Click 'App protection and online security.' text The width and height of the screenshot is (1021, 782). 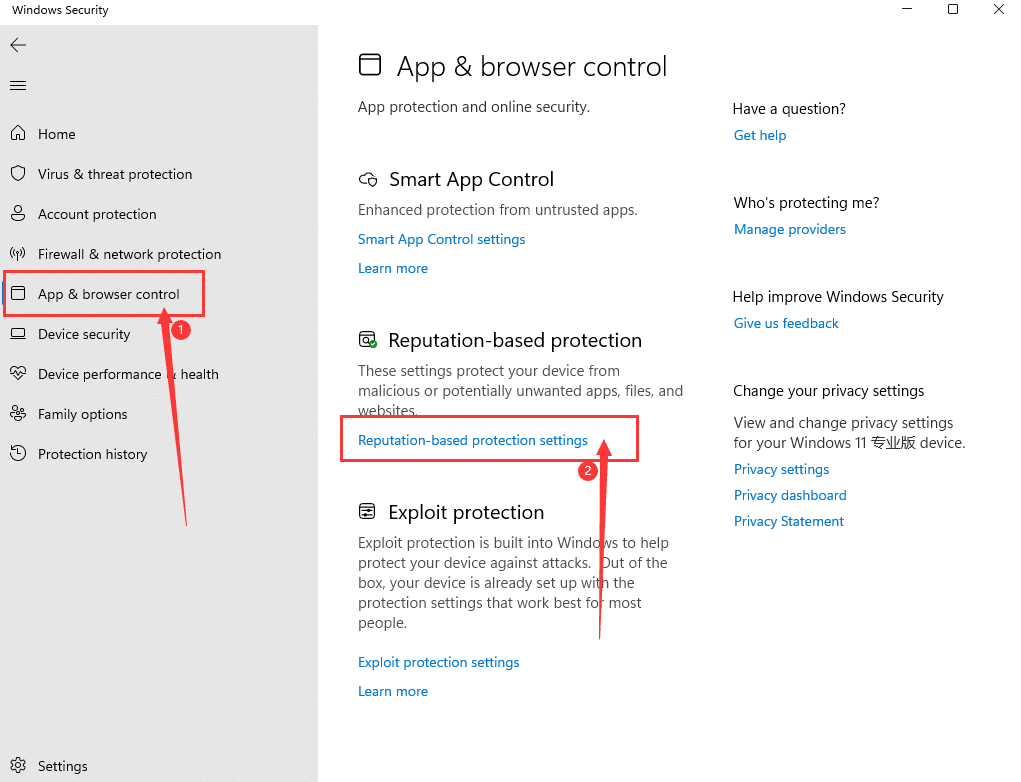(474, 107)
